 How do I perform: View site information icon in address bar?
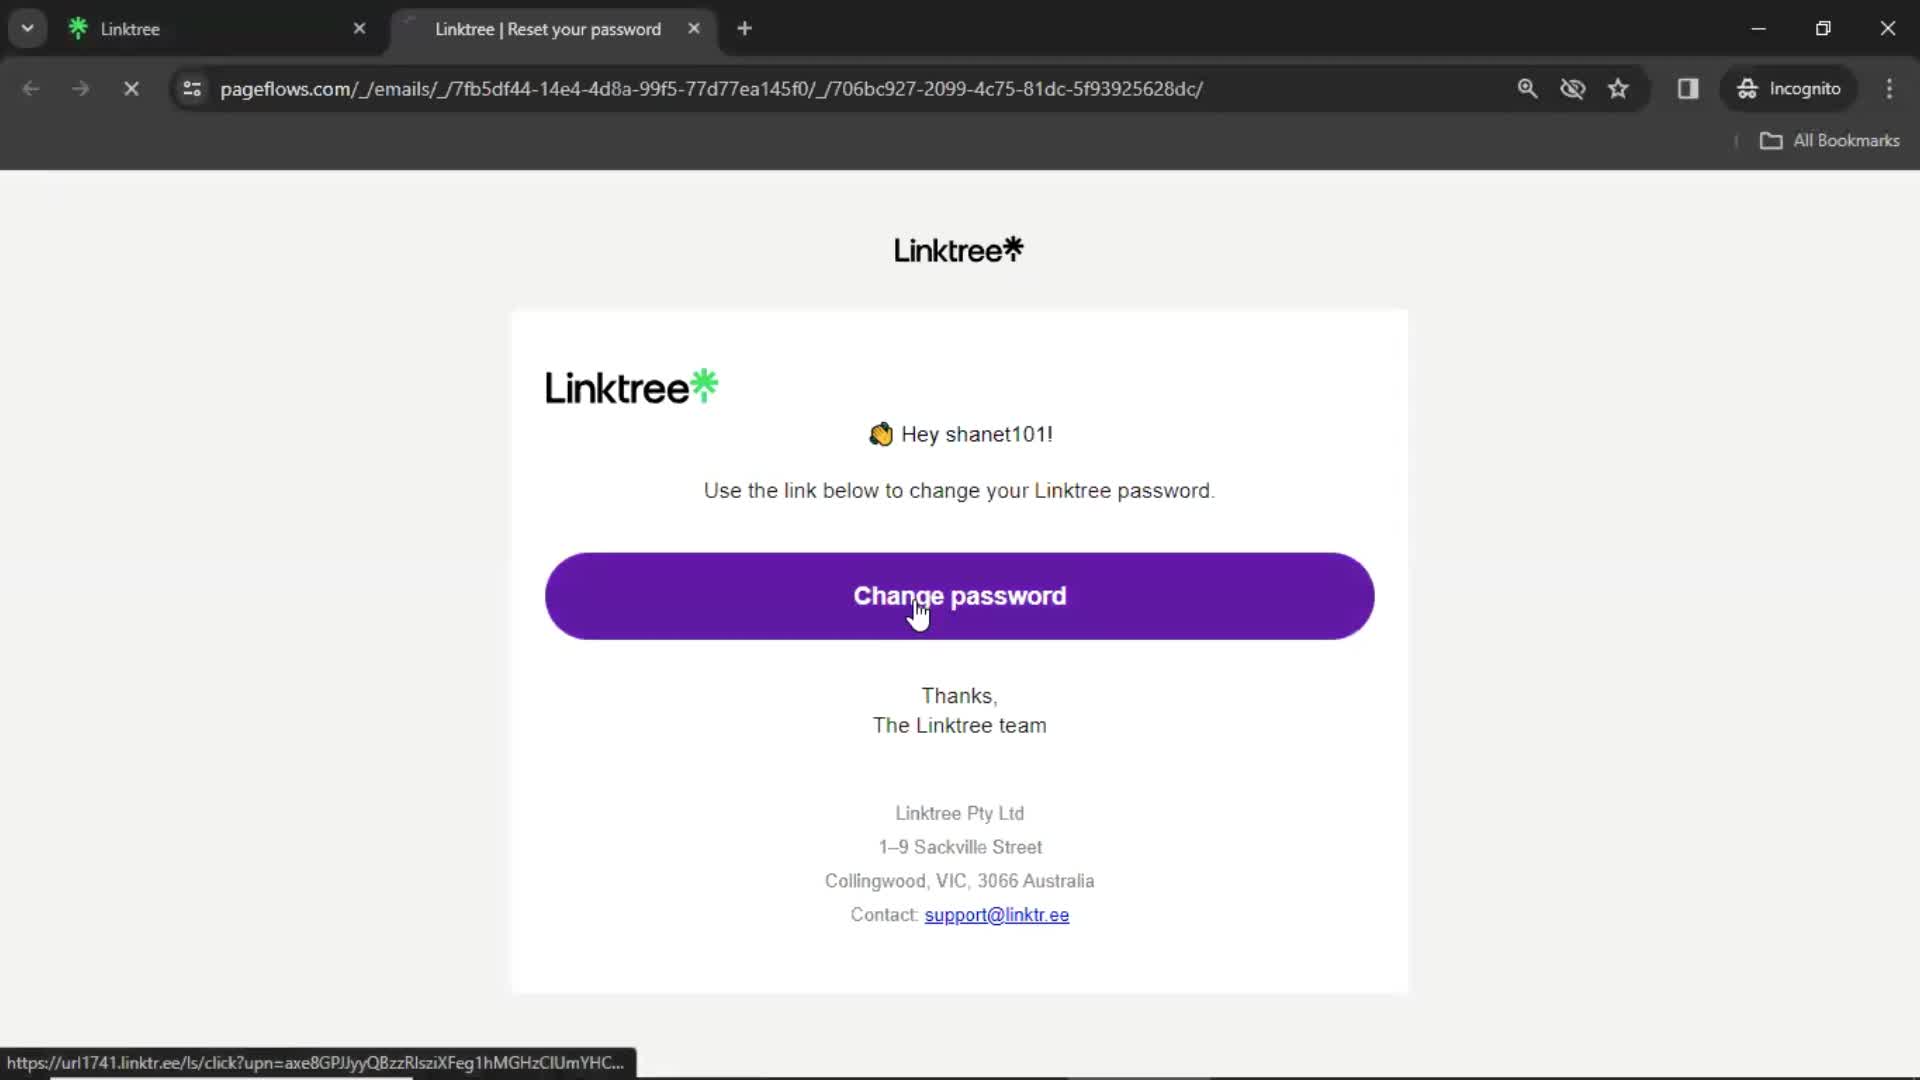192,89
